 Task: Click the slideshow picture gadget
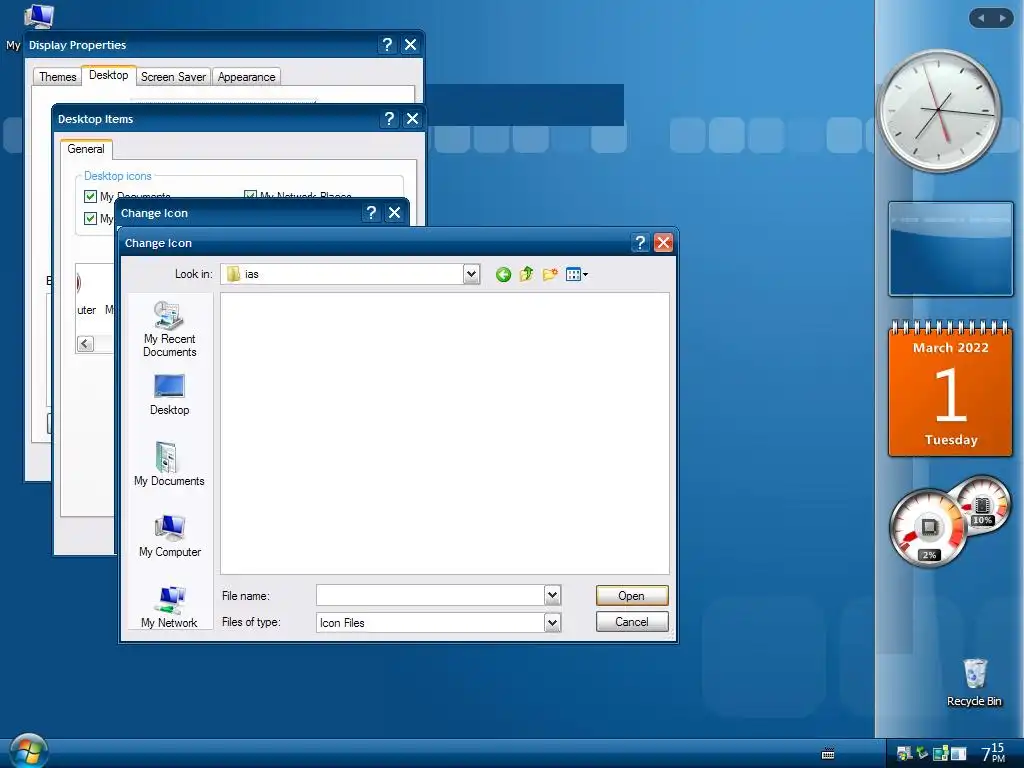pos(951,249)
